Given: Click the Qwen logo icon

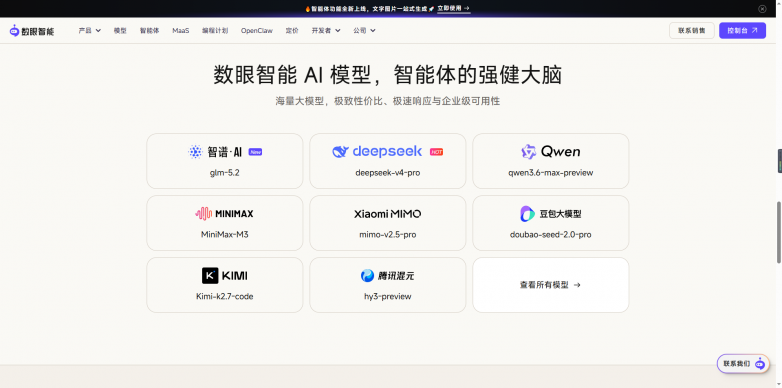Looking at the screenshot, I should (x=528, y=152).
